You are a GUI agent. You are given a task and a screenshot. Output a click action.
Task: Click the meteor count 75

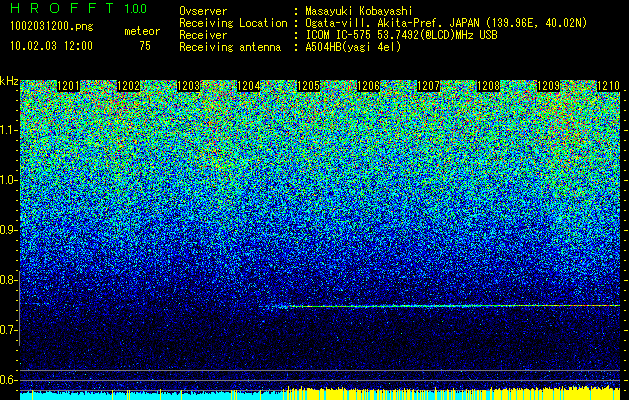(x=145, y=46)
